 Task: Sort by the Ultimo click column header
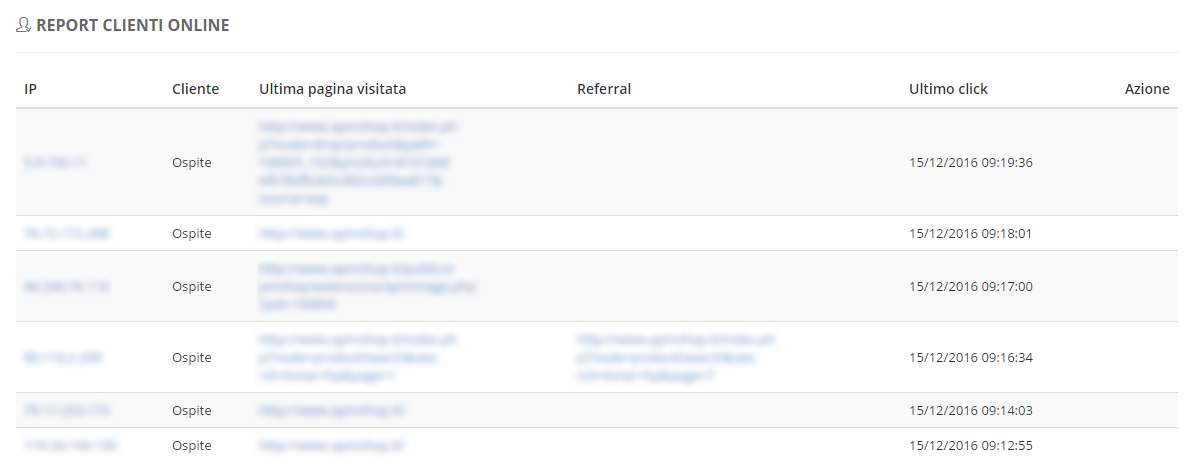coord(949,89)
